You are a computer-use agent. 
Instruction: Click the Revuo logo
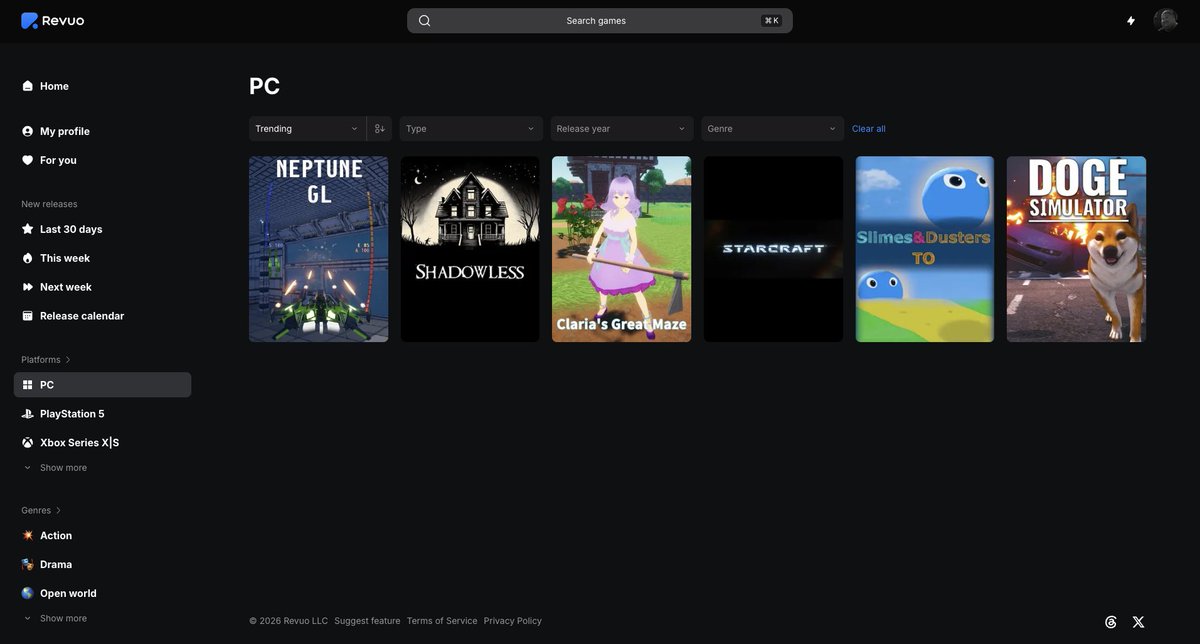click(x=52, y=20)
